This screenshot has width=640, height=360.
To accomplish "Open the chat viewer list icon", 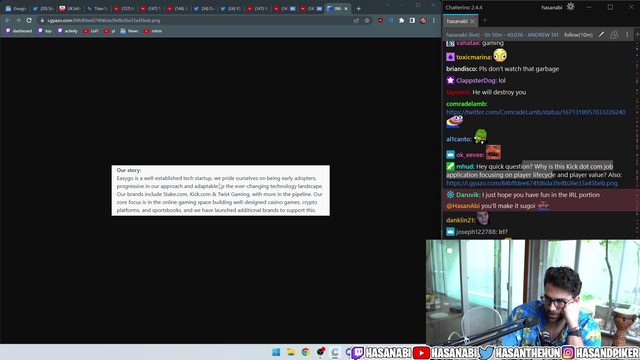I will click(x=614, y=35).
